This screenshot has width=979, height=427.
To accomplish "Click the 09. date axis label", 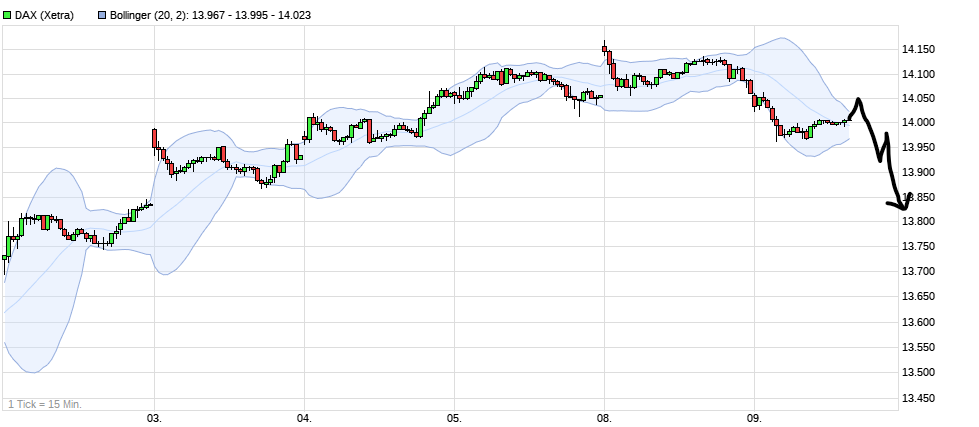I will click(754, 417).
